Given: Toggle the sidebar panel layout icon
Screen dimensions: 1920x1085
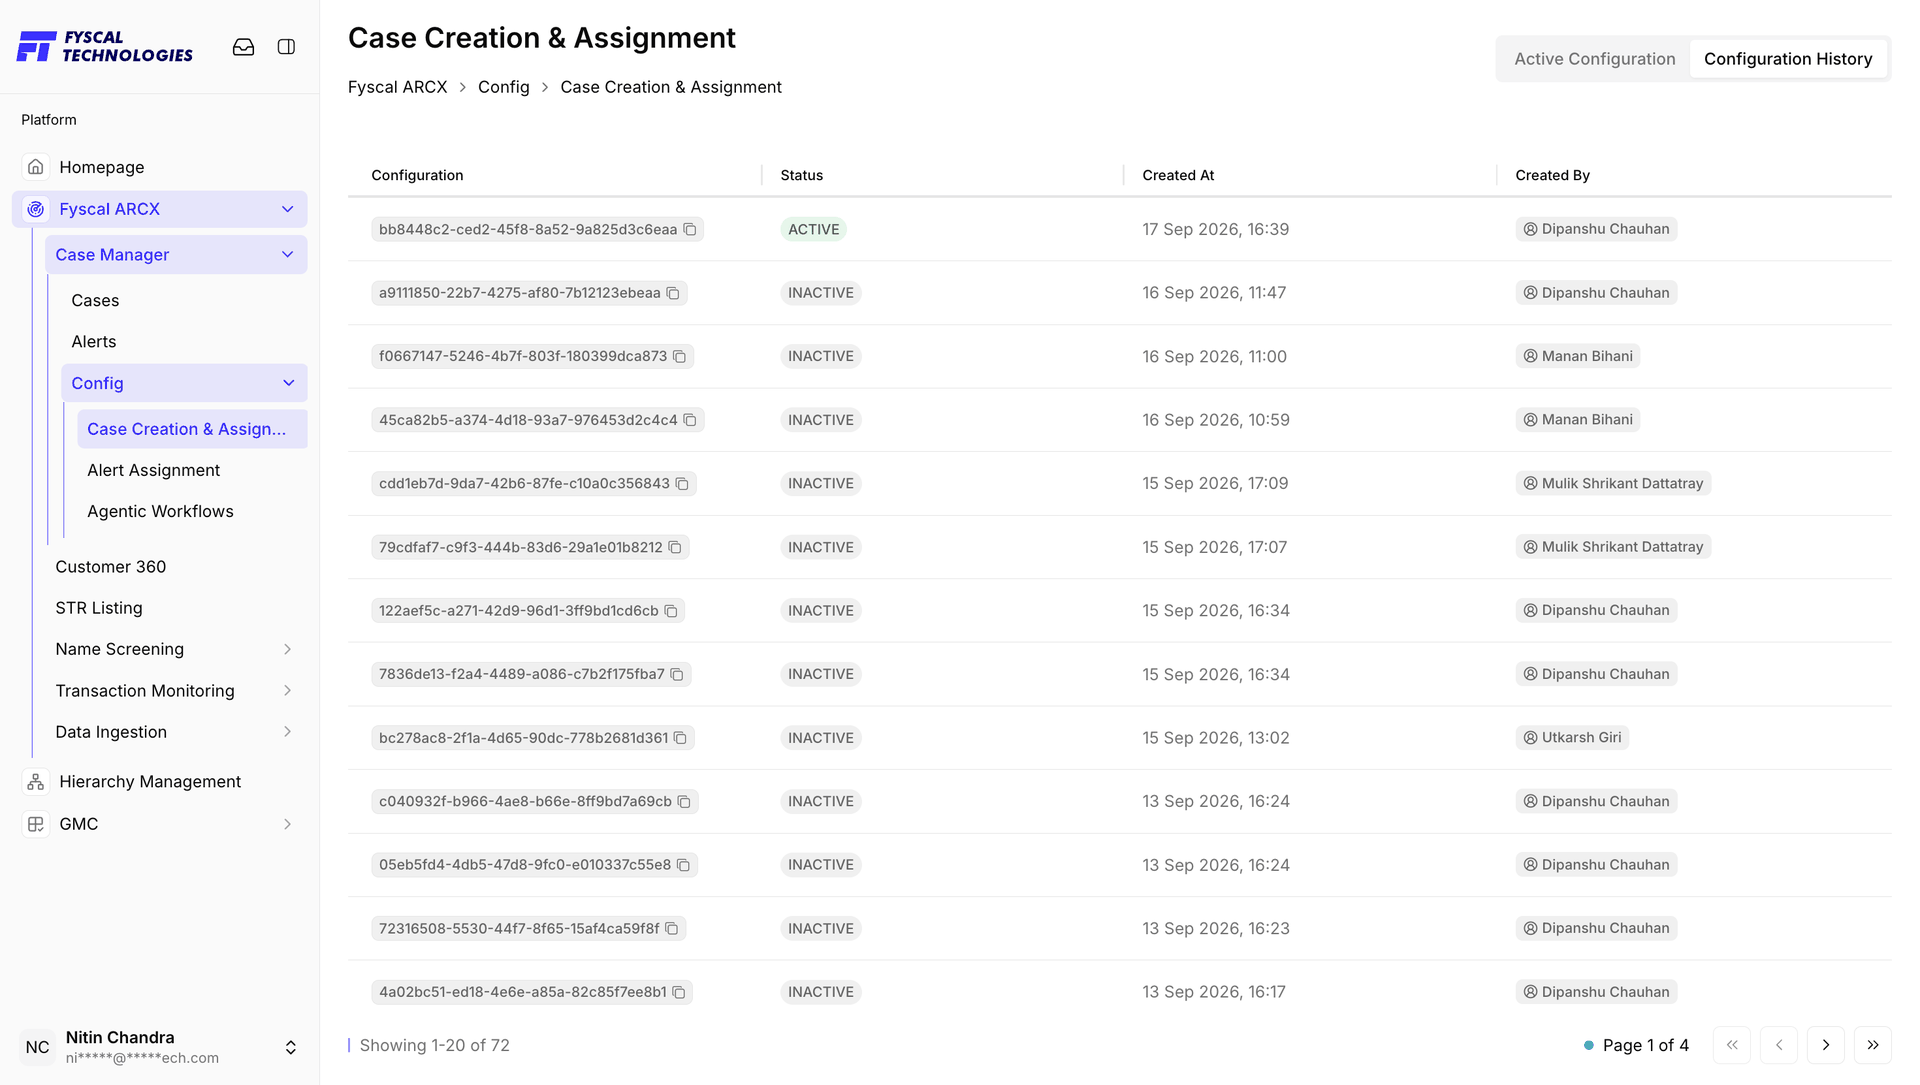Looking at the screenshot, I should coord(286,47).
